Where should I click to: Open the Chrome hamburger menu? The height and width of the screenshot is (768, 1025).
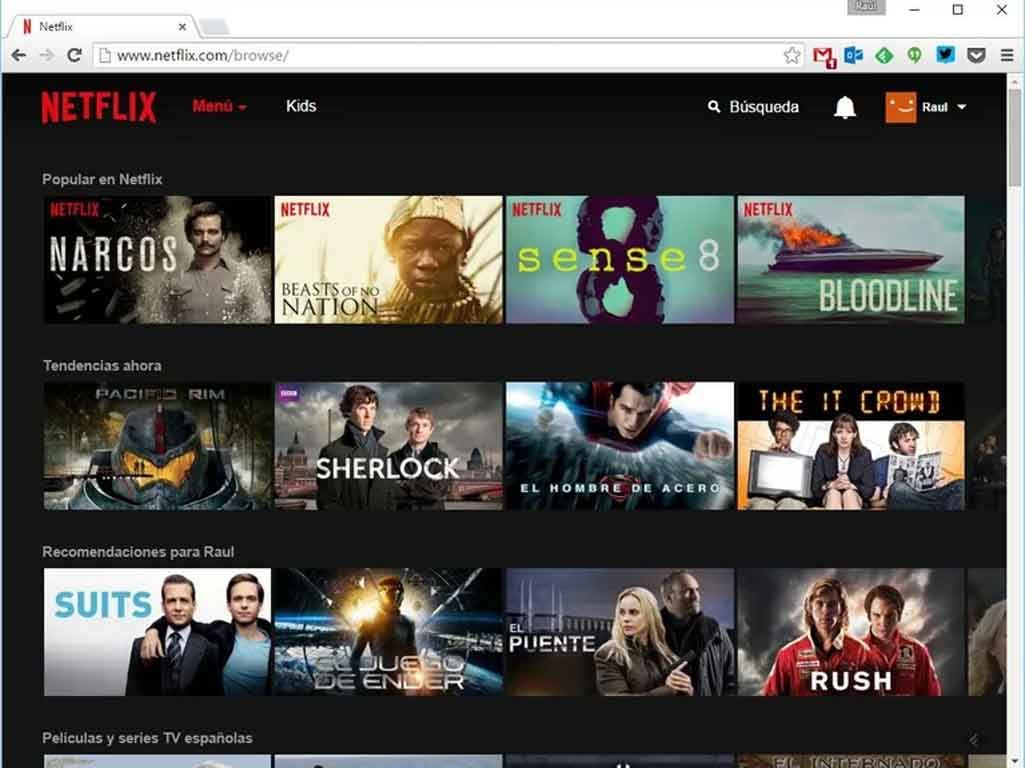coord(1007,56)
